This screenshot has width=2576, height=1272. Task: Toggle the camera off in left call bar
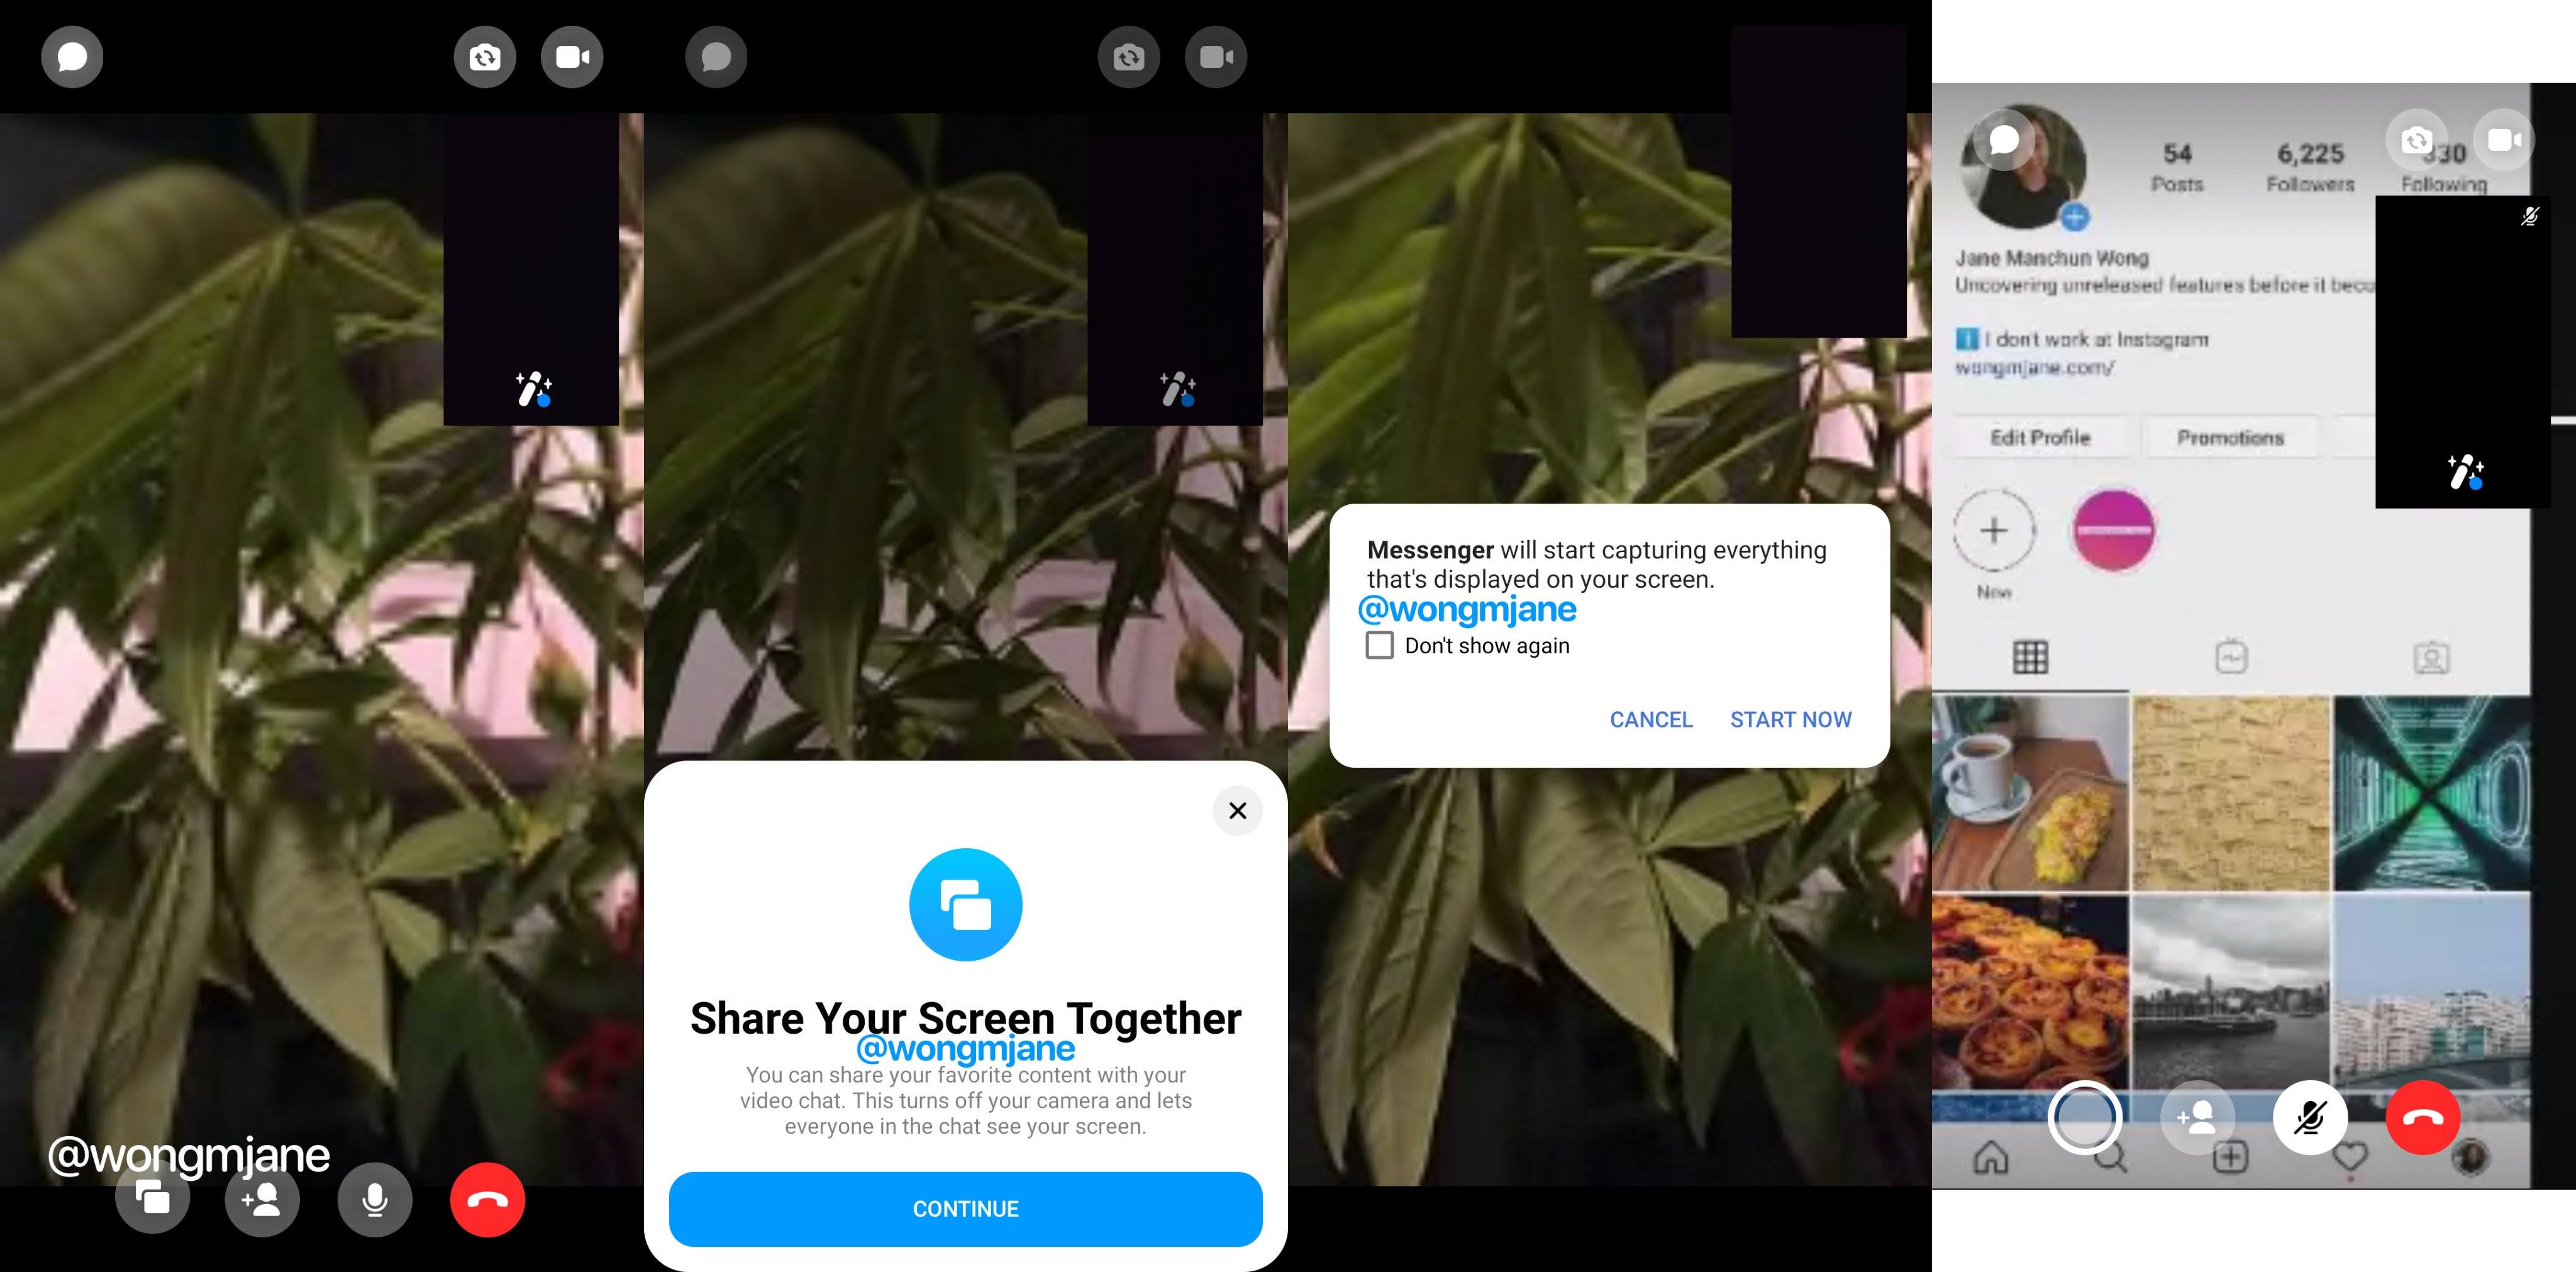tap(574, 56)
